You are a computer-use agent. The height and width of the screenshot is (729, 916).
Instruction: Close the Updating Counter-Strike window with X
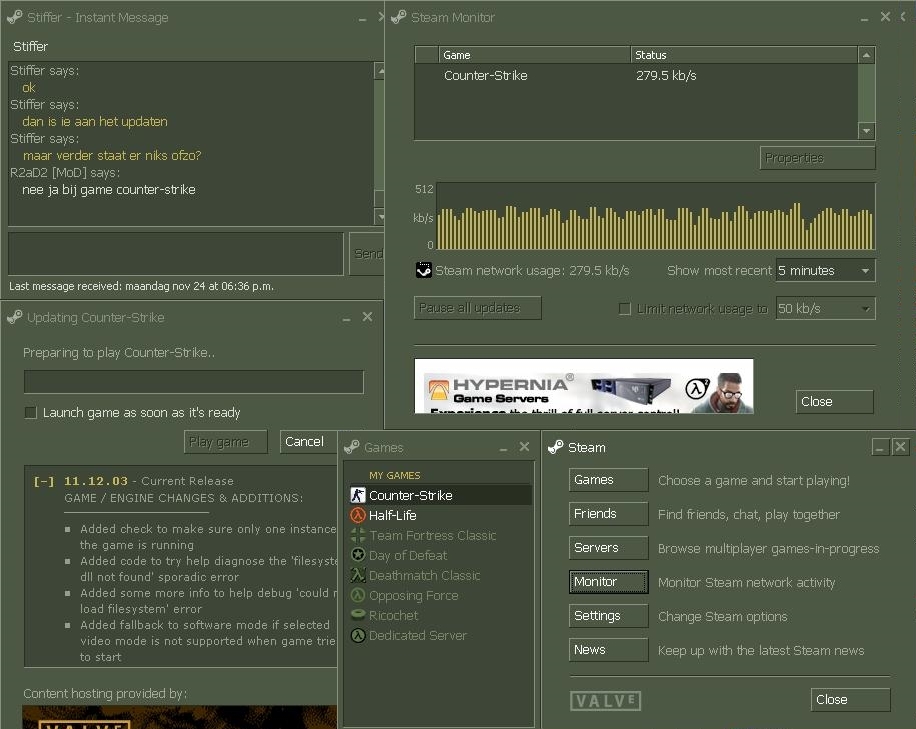coord(367,317)
